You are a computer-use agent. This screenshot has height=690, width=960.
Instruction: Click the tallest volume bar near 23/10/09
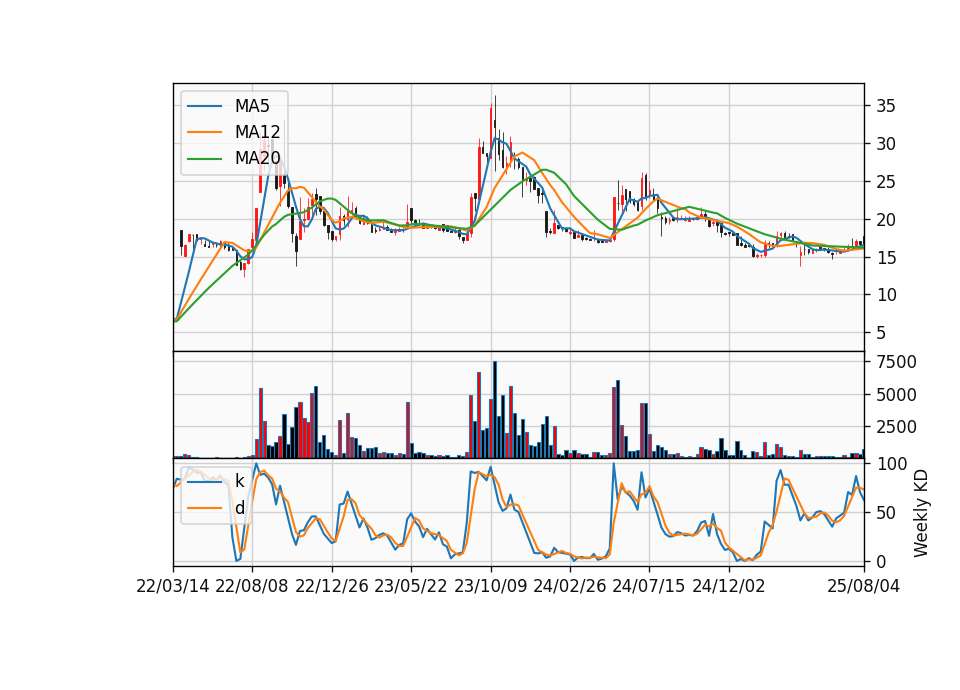click(495, 410)
